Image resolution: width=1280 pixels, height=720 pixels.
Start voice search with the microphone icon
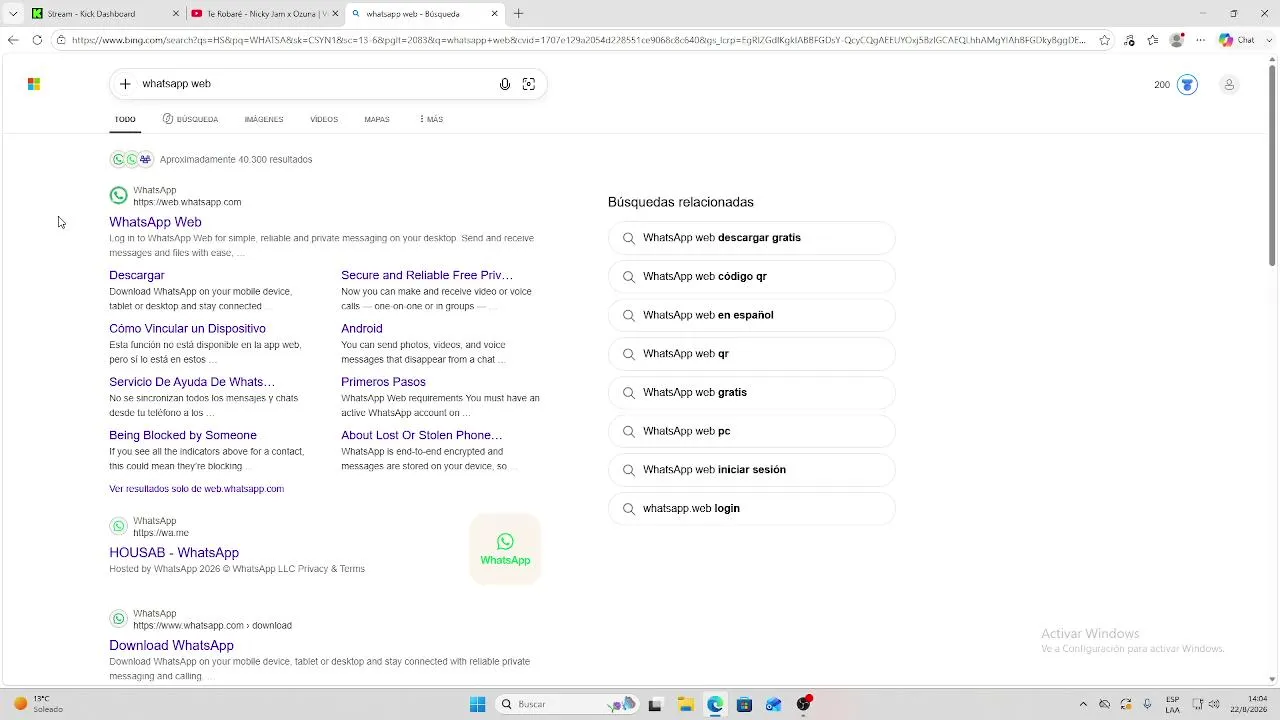[505, 84]
